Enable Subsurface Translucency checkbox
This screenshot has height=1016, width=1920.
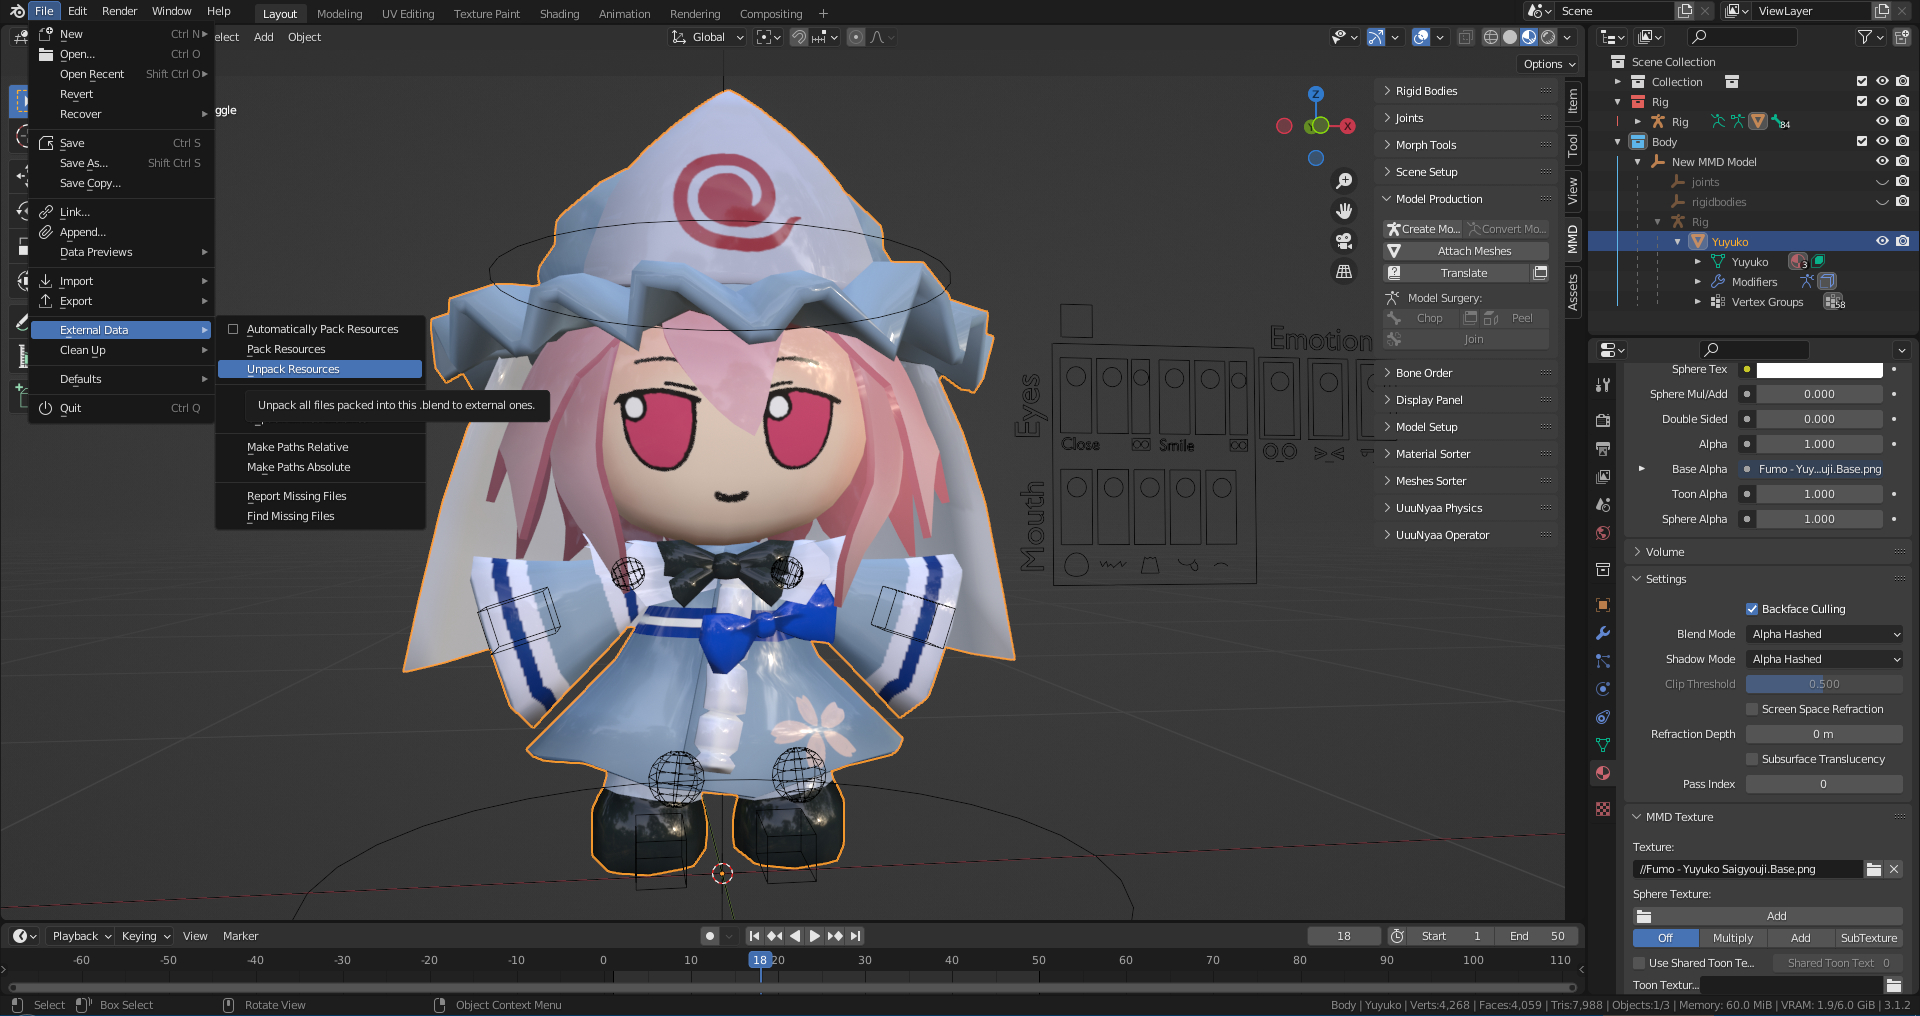point(1752,759)
